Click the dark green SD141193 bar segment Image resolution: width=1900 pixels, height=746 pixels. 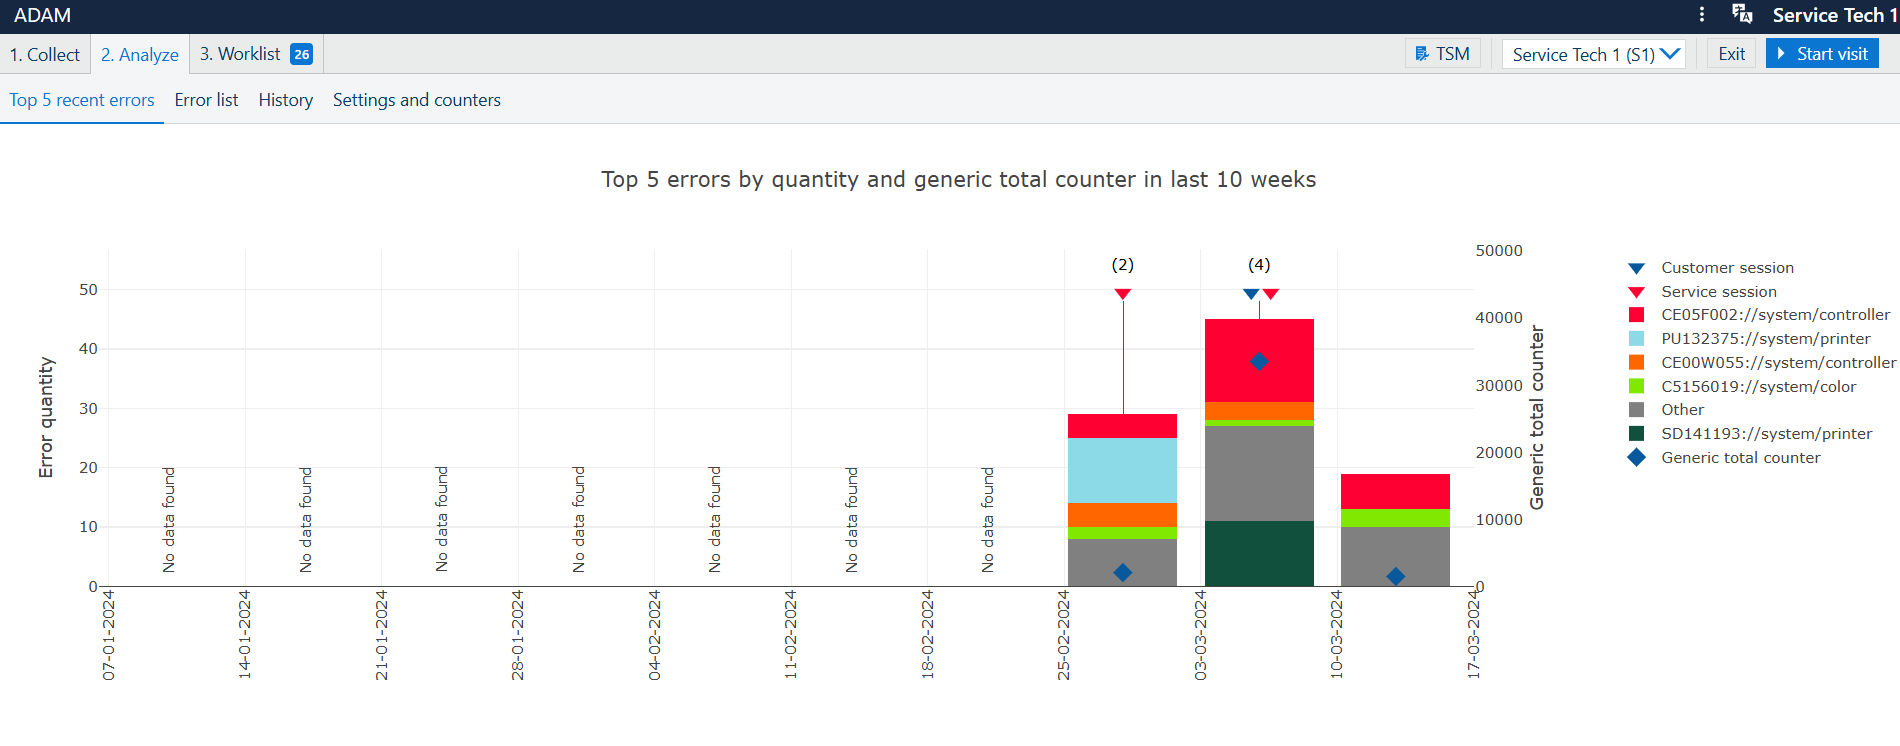click(1259, 553)
